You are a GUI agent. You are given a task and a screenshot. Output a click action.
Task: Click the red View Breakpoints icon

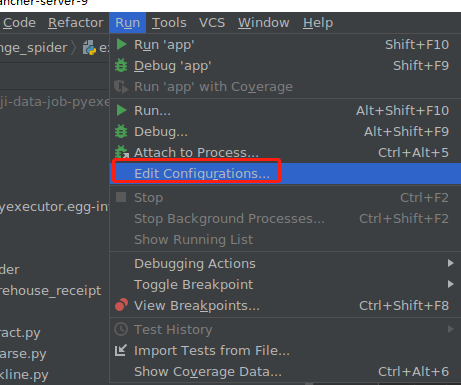(121, 305)
